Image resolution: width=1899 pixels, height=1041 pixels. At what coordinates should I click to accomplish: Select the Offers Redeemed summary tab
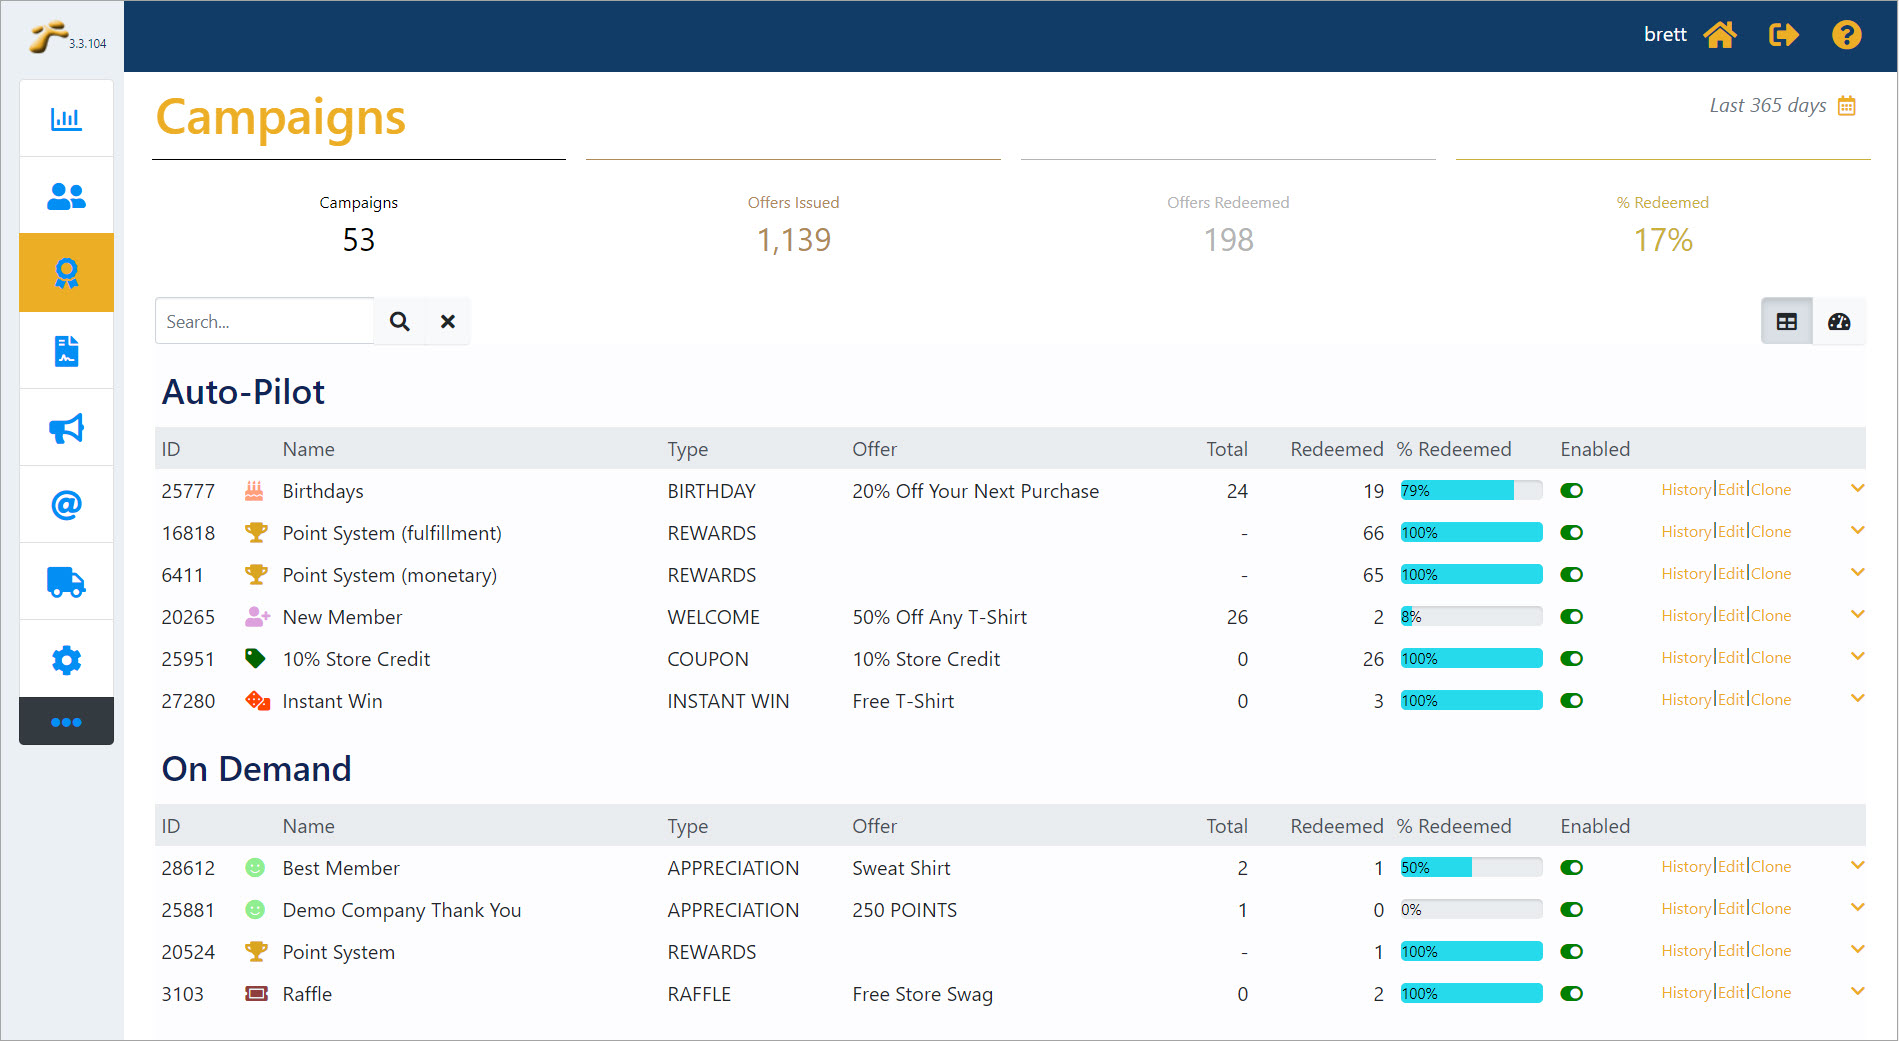1228,223
